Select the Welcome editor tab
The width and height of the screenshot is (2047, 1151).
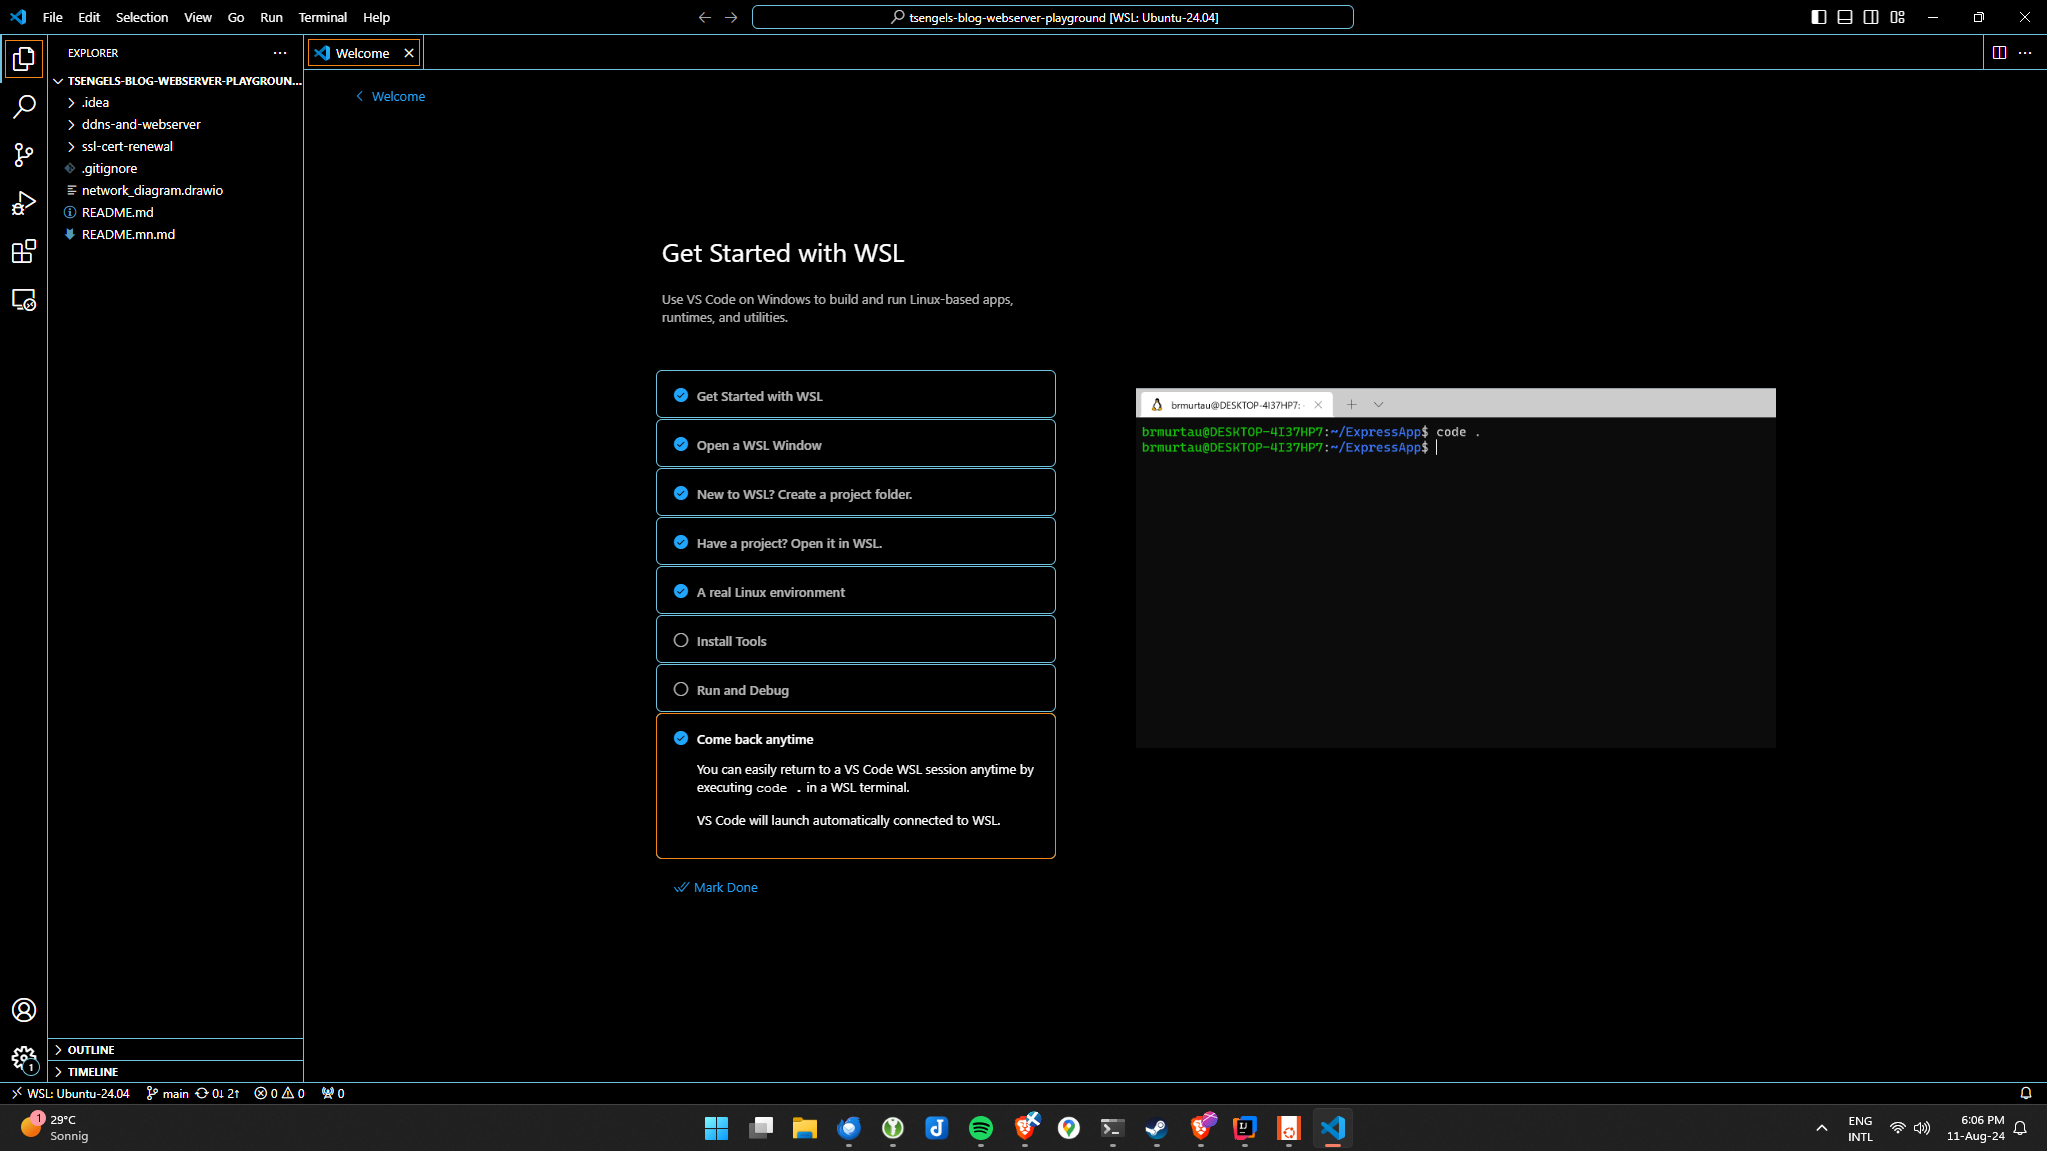click(364, 53)
